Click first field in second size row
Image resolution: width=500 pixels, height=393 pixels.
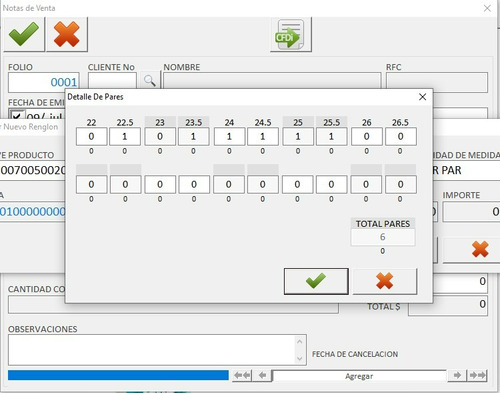(x=91, y=184)
